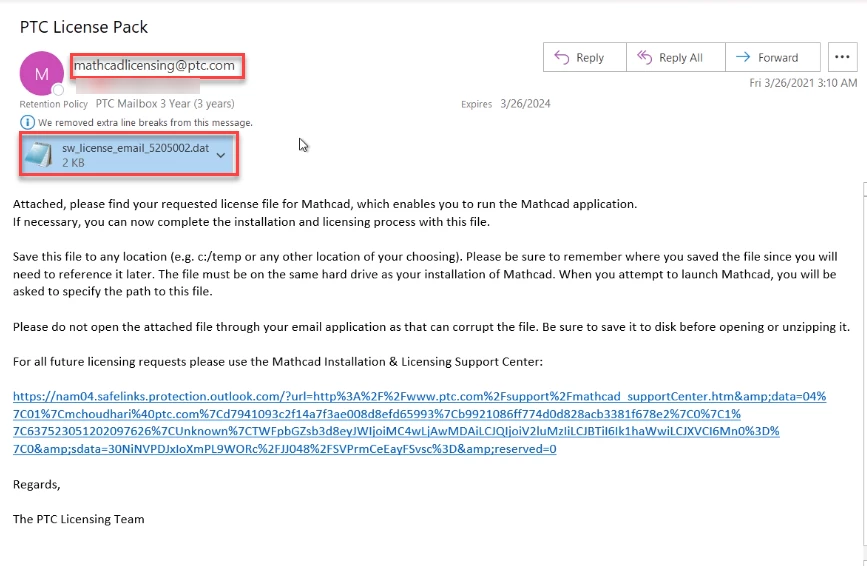This screenshot has height=566, width=867.
Task: Click the retention policy PTC Mailbox 3 Year text
Action: click(x=165, y=103)
